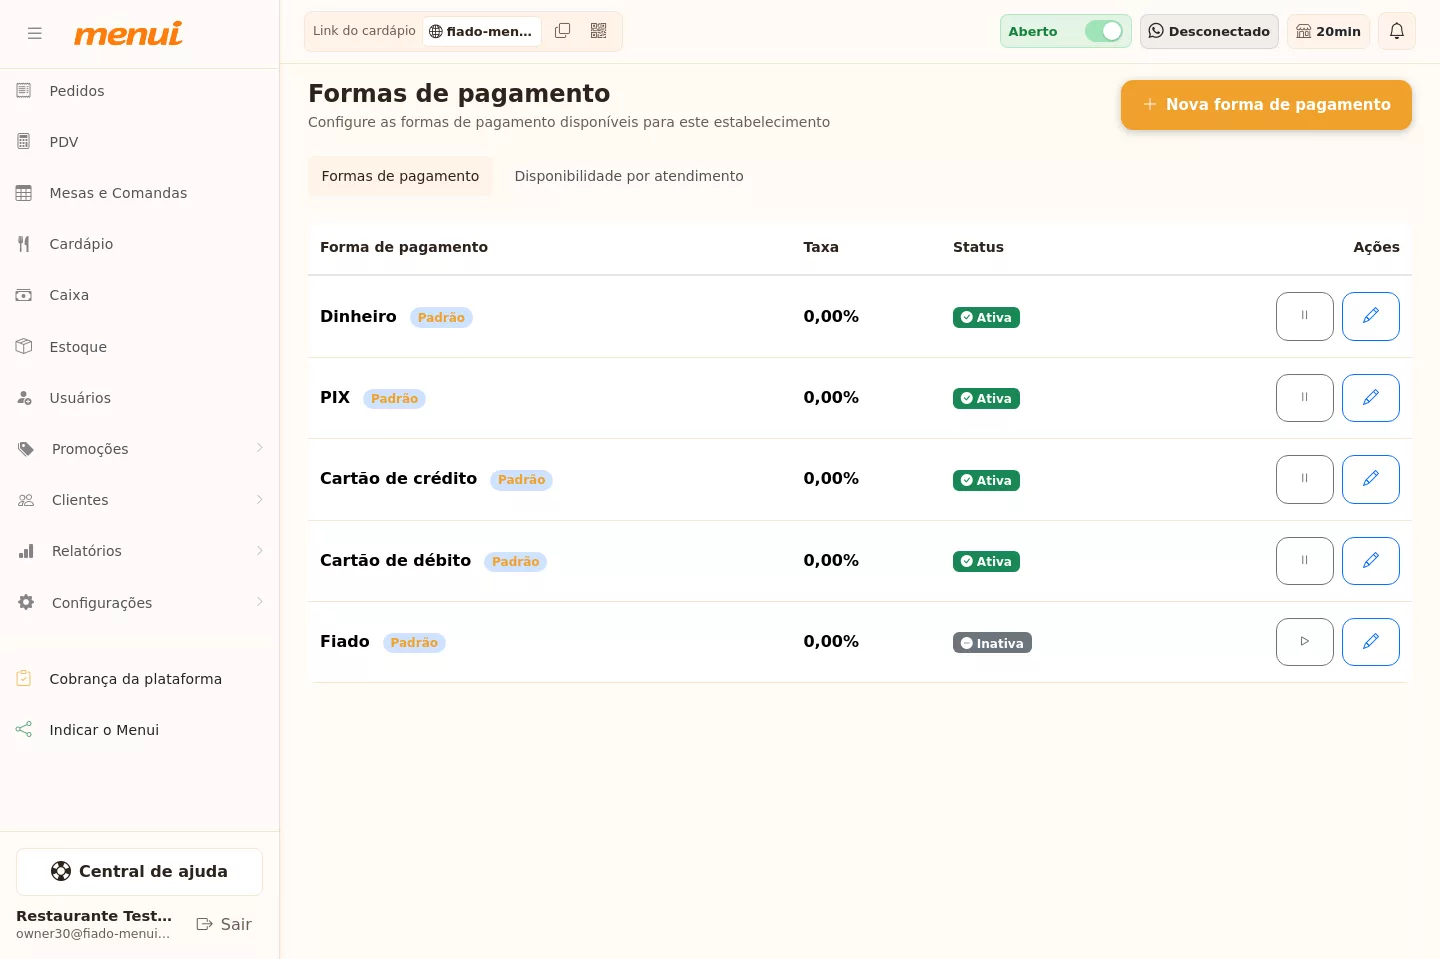This screenshot has width=1440, height=959.
Task: Click the Restaurante Test... account name
Action: coord(94,916)
